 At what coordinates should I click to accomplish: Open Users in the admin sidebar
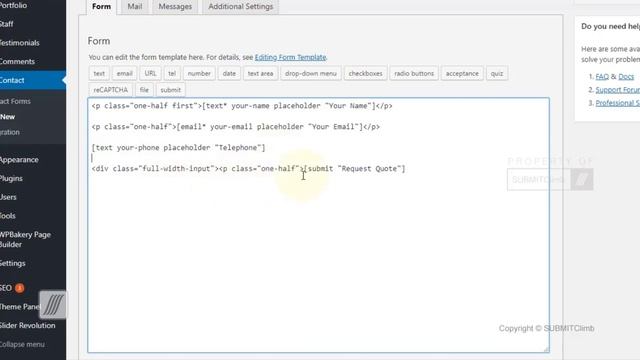click(8, 197)
